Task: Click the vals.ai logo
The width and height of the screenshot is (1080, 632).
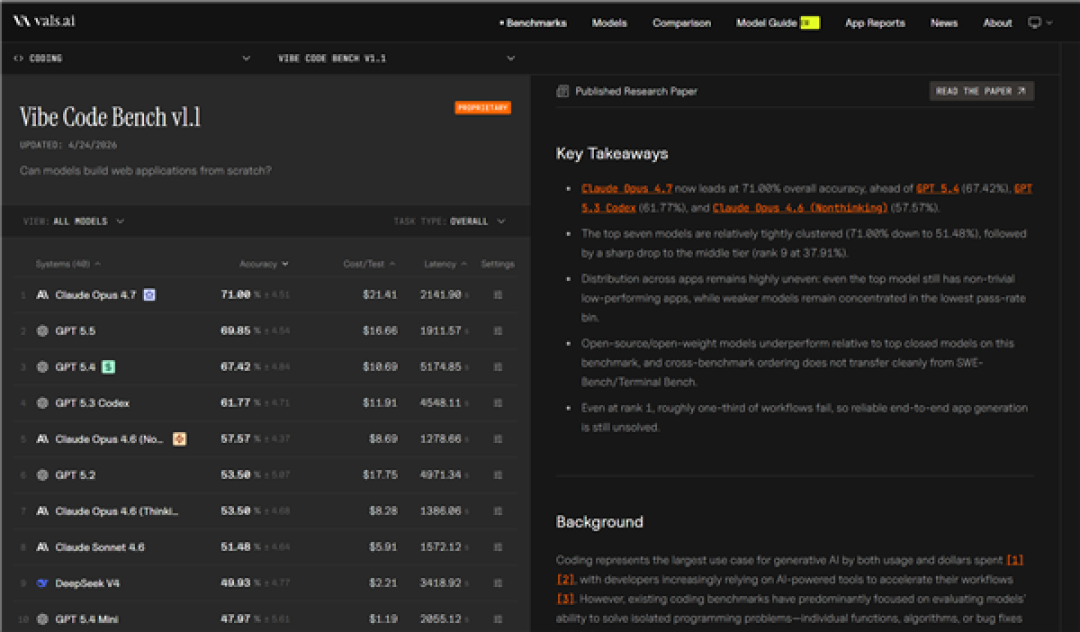Action: (44, 21)
